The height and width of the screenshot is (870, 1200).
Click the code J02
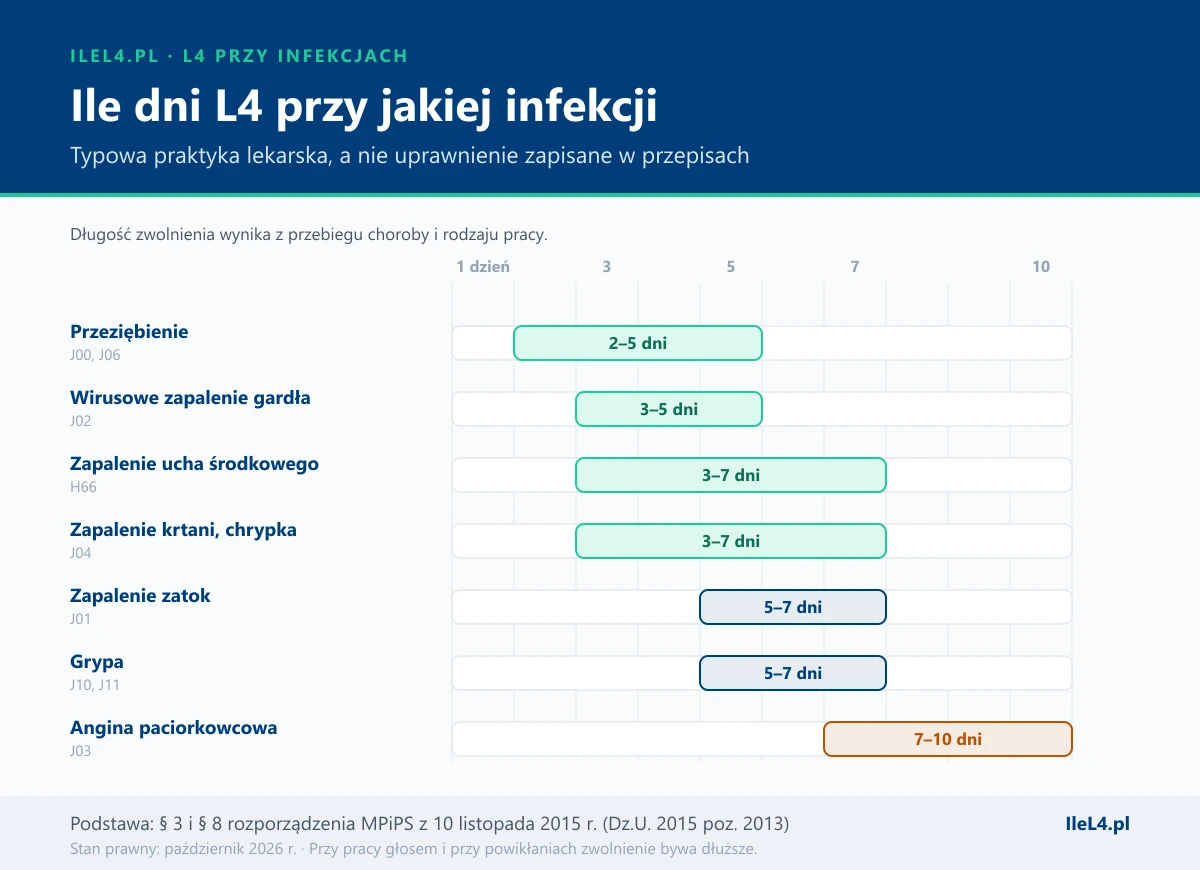81,421
